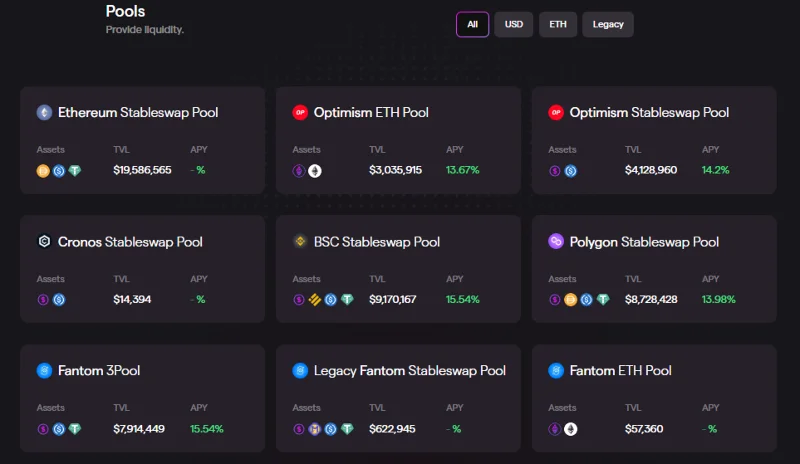The height and width of the screenshot is (464, 800).
Task: Open the Fantom ETH Pool title
Action: [x=620, y=371]
